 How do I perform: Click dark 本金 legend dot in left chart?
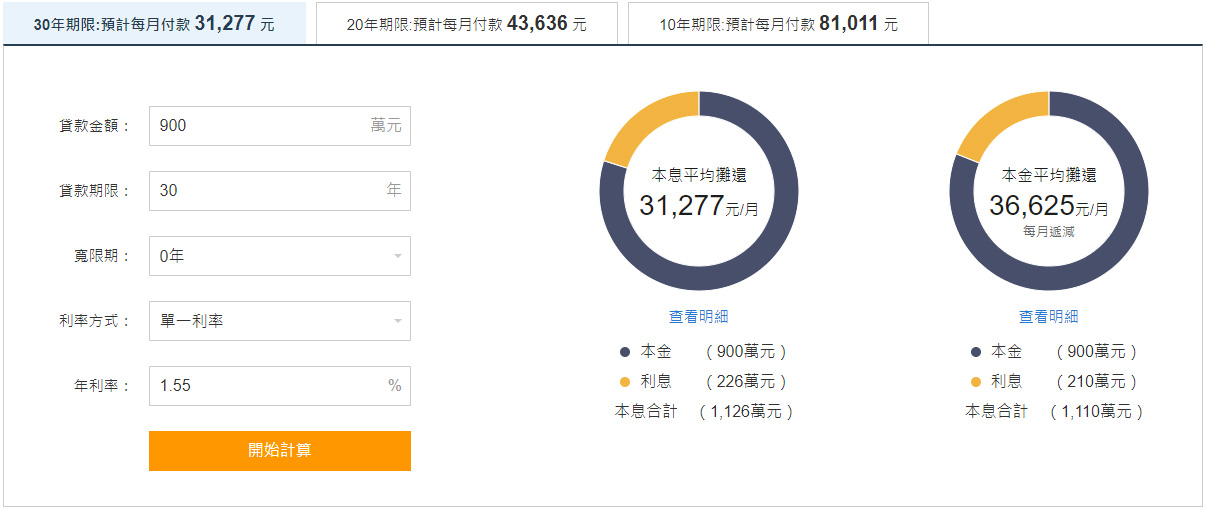pyautogui.click(x=625, y=352)
